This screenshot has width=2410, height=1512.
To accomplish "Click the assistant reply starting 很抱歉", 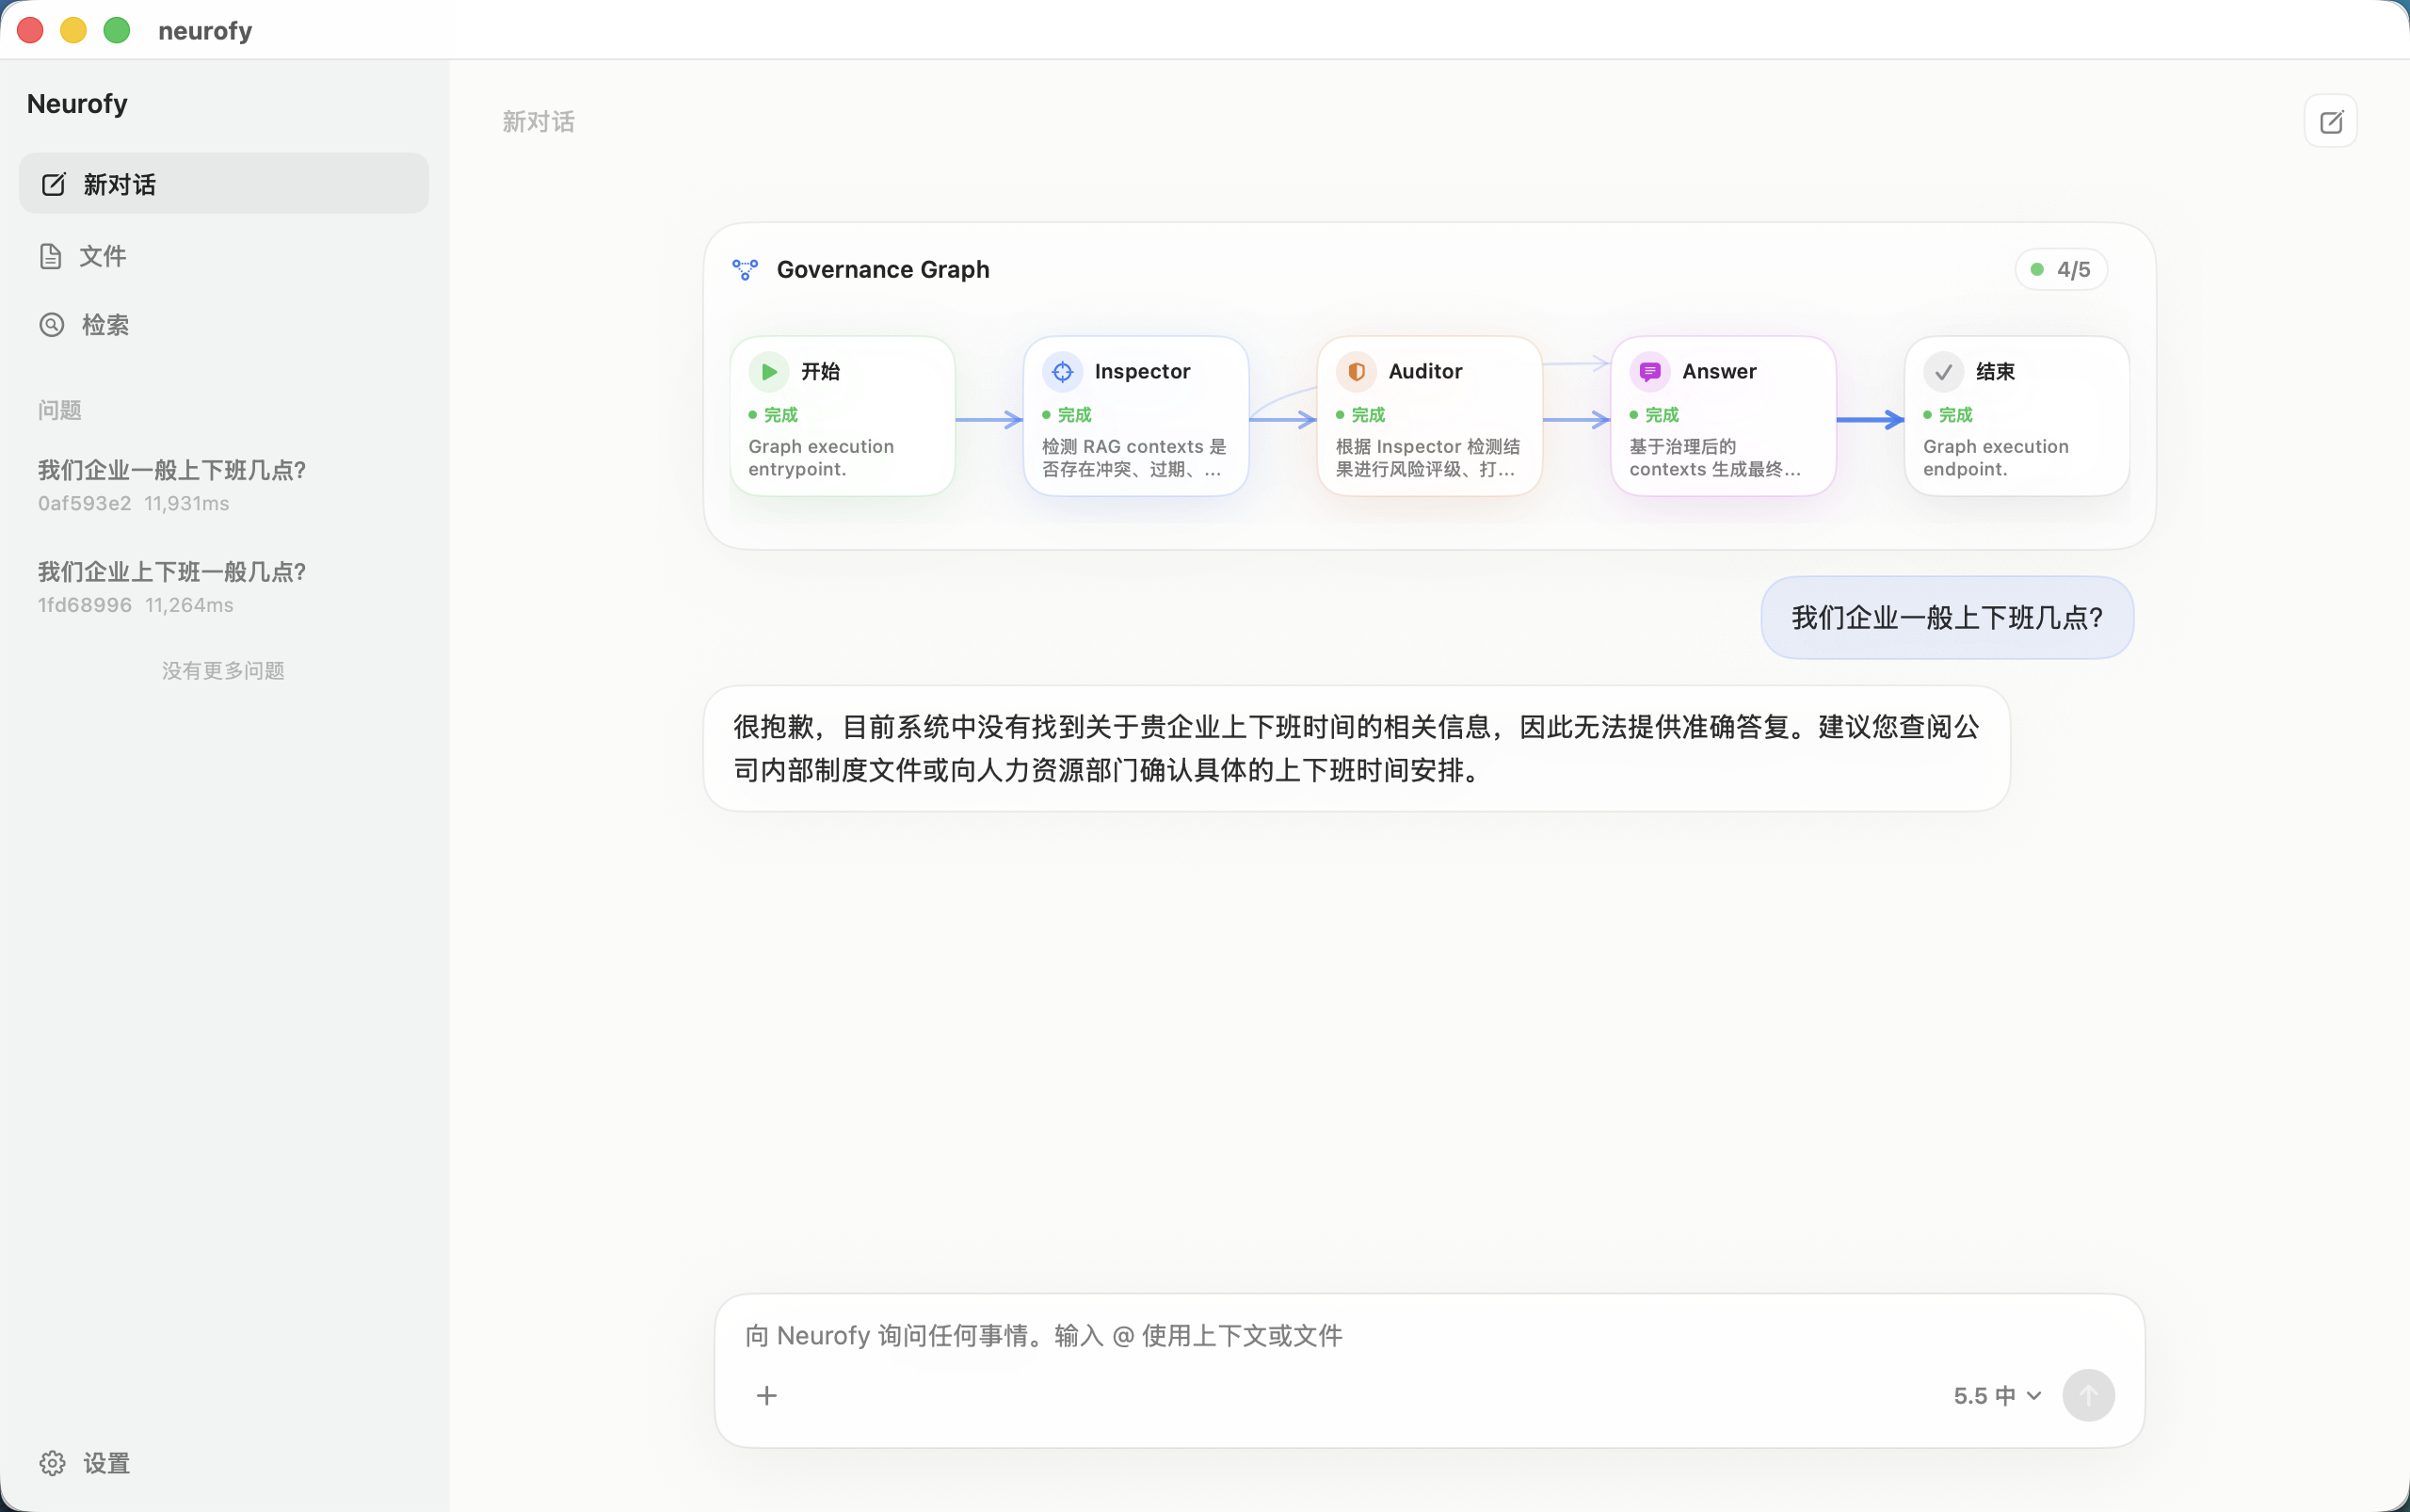I will click(x=1356, y=748).
